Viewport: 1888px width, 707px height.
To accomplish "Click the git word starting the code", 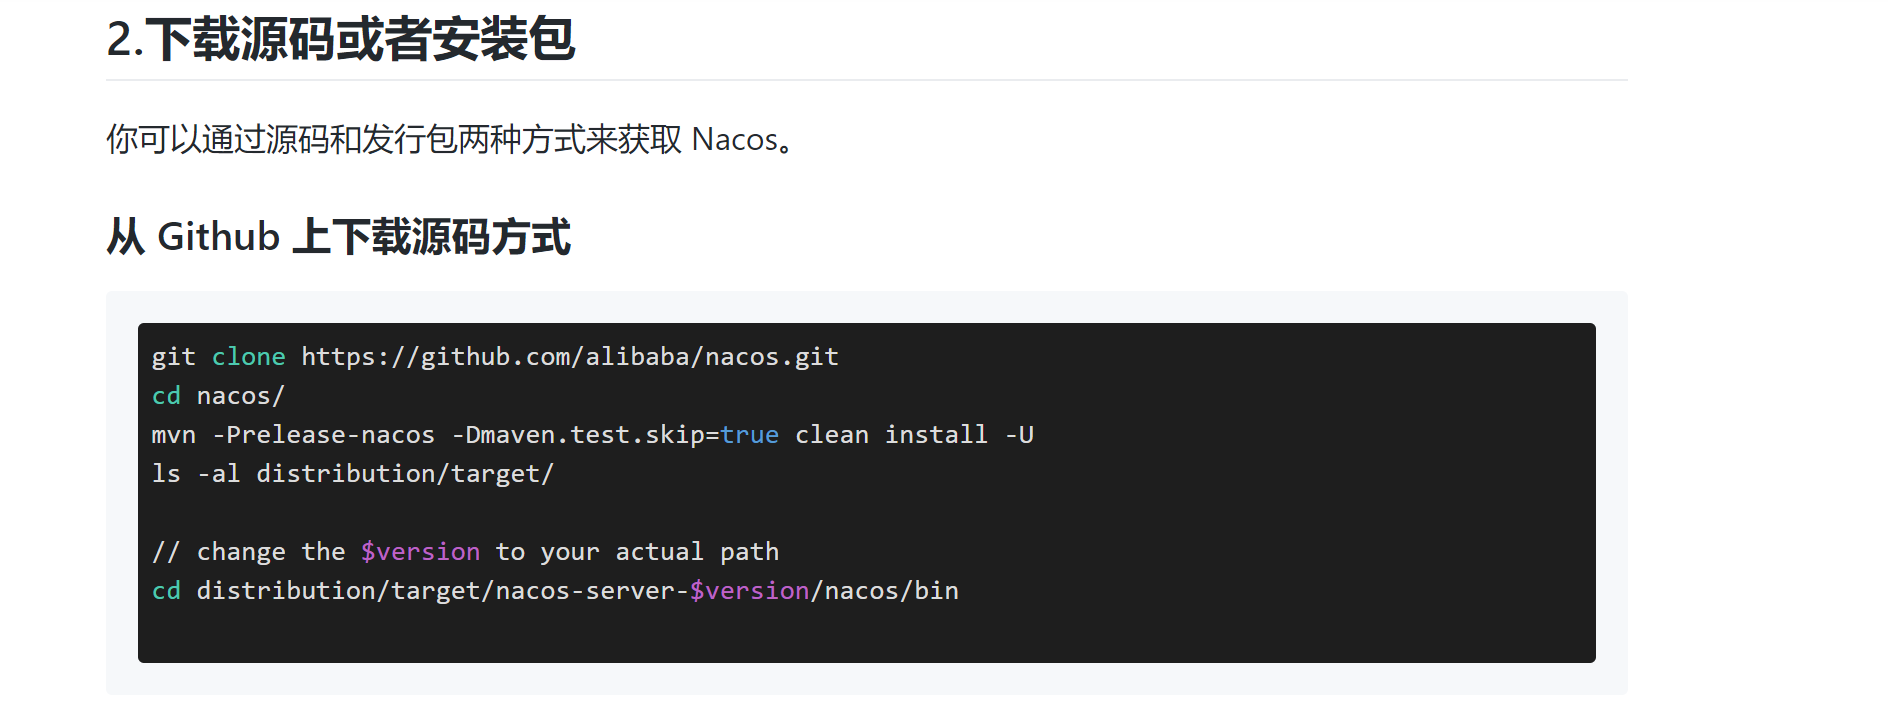I will click(173, 357).
